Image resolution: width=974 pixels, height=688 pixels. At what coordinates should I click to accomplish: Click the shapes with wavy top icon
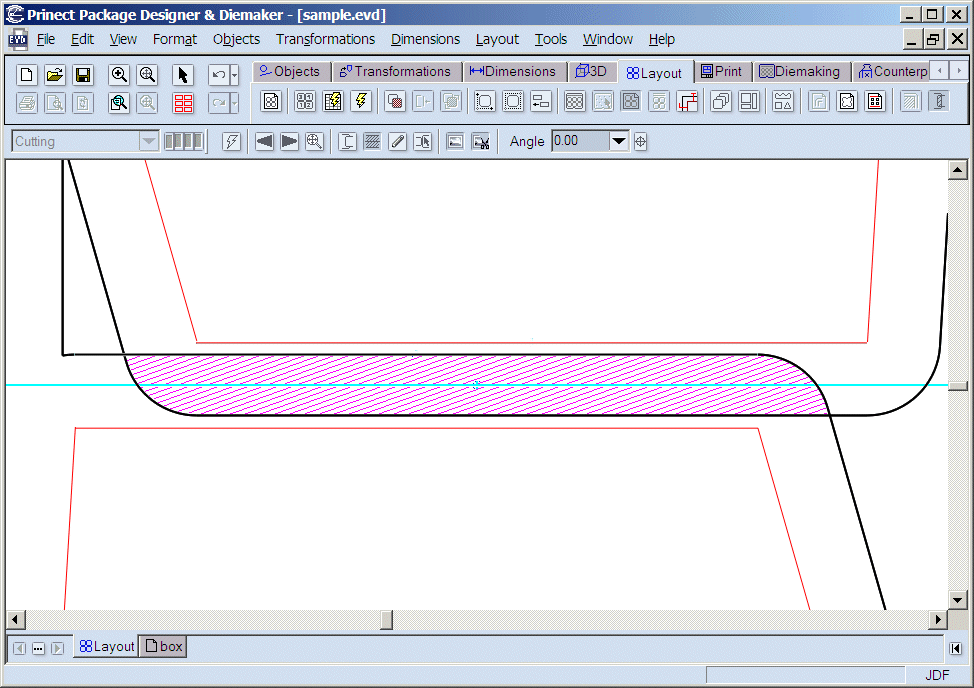pos(783,101)
